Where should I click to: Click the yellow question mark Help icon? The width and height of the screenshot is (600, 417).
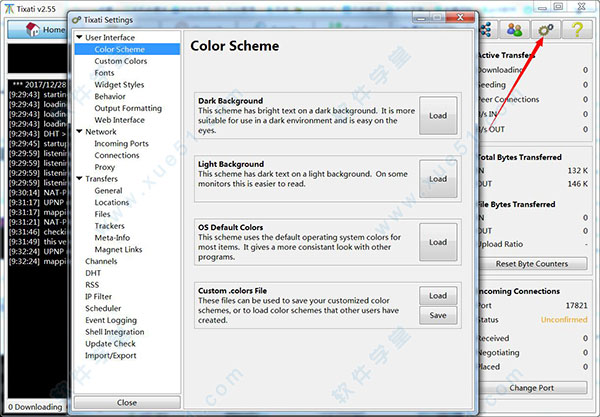click(578, 31)
